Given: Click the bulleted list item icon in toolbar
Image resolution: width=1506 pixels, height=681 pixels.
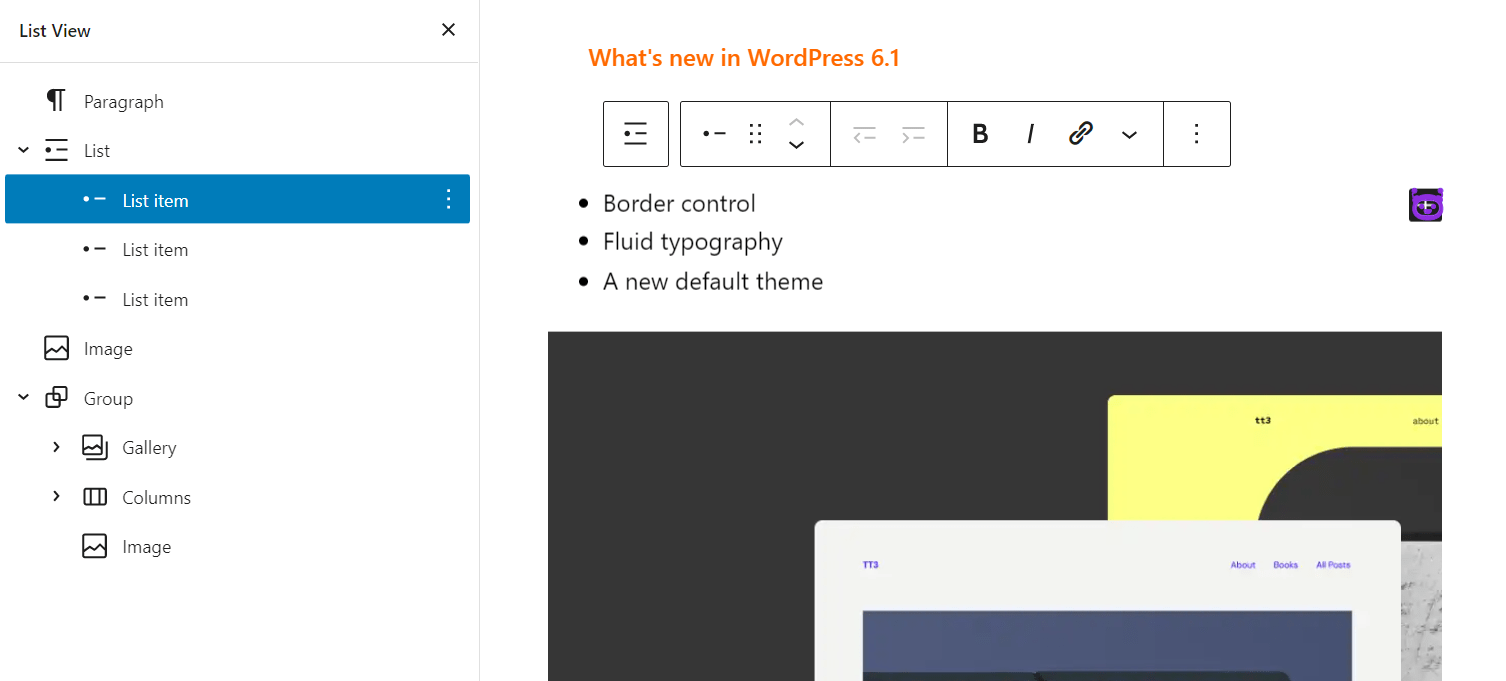Looking at the screenshot, I should point(714,133).
